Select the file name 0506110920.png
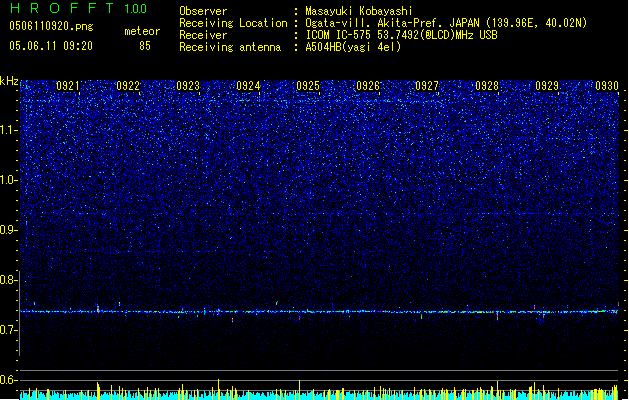629x400 pixels. (x=51, y=26)
